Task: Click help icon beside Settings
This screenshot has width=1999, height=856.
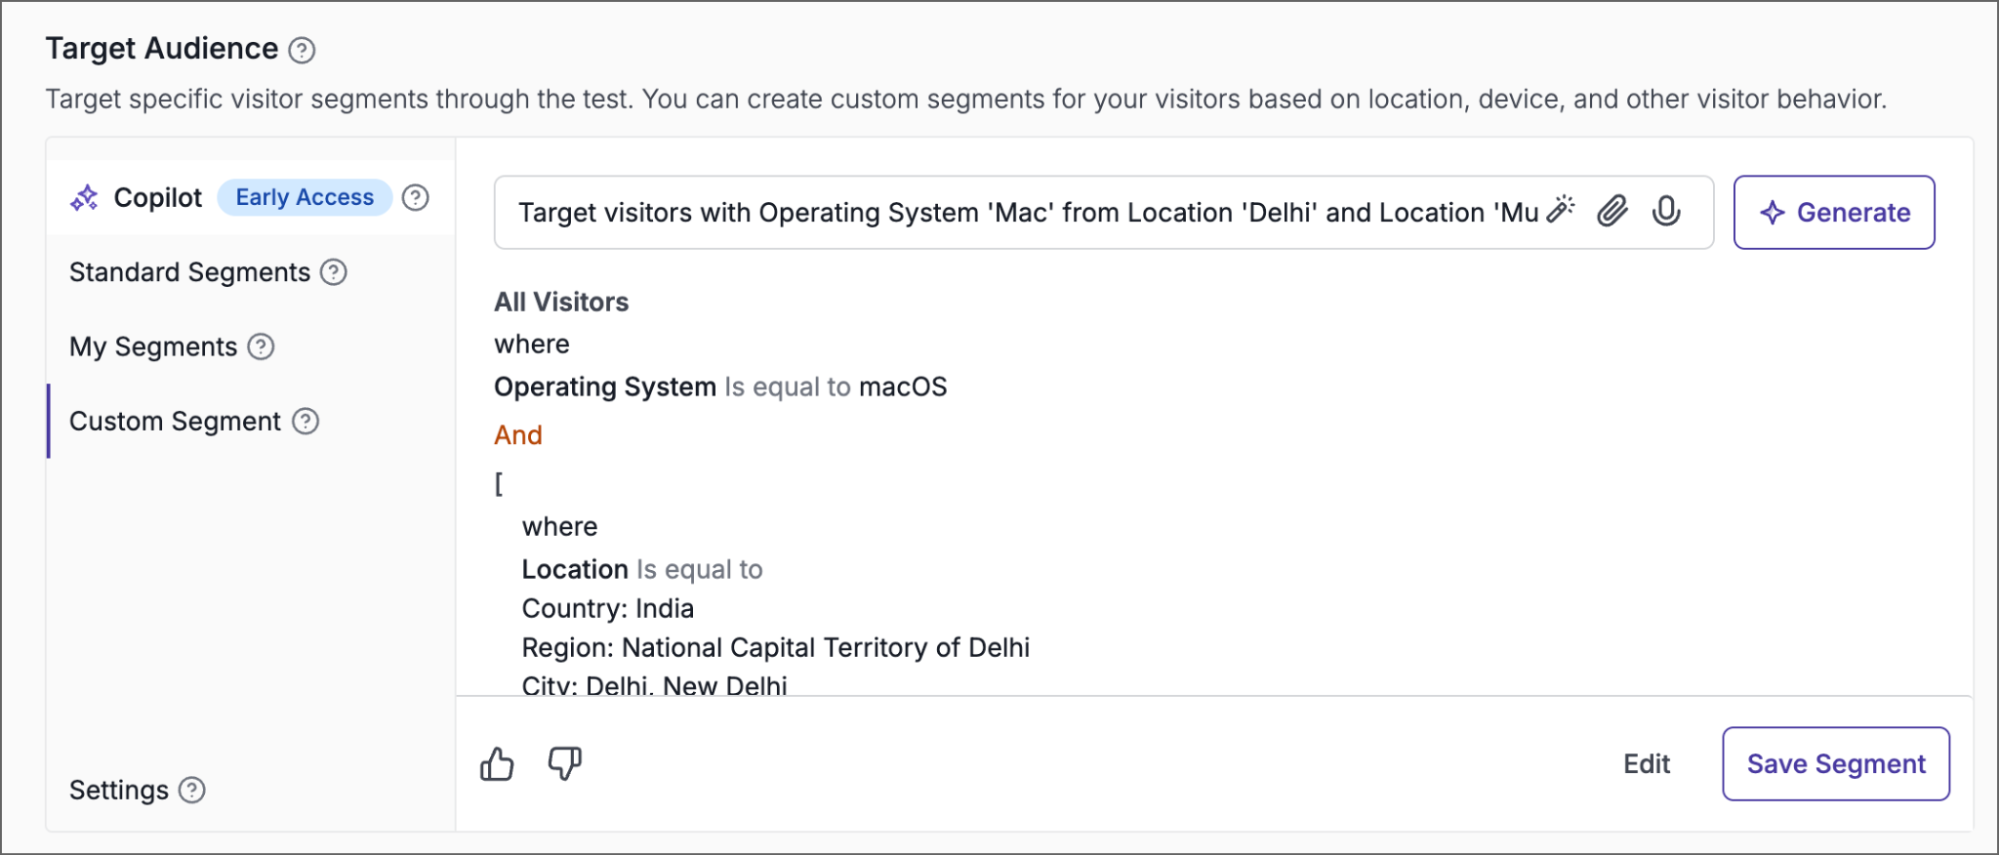Action: (192, 790)
